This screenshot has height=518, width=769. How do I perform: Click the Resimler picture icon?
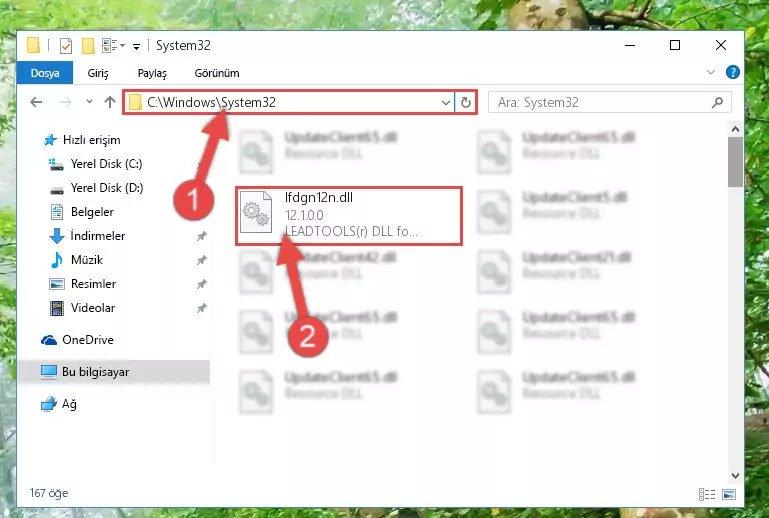(x=57, y=284)
